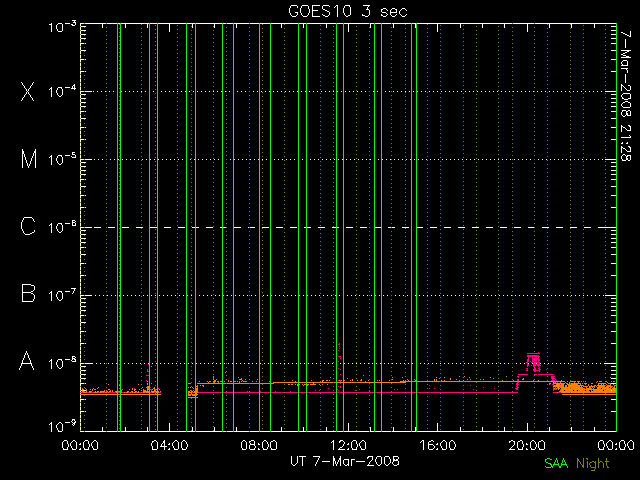The width and height of the screenshot is (640, 480).
Task: Click the 10^-9 y-axis tick label
Action: pos(62,426)
